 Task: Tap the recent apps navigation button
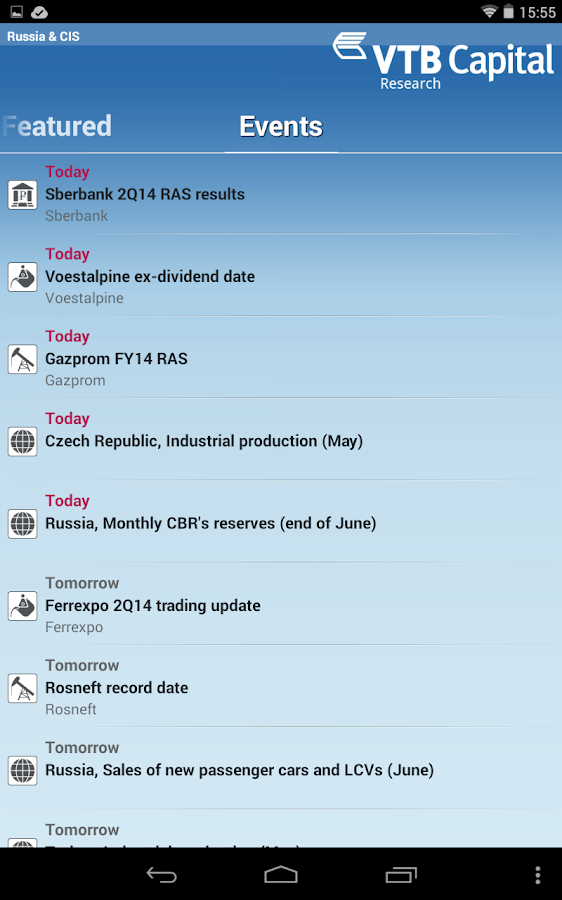[x=401, y=874]
